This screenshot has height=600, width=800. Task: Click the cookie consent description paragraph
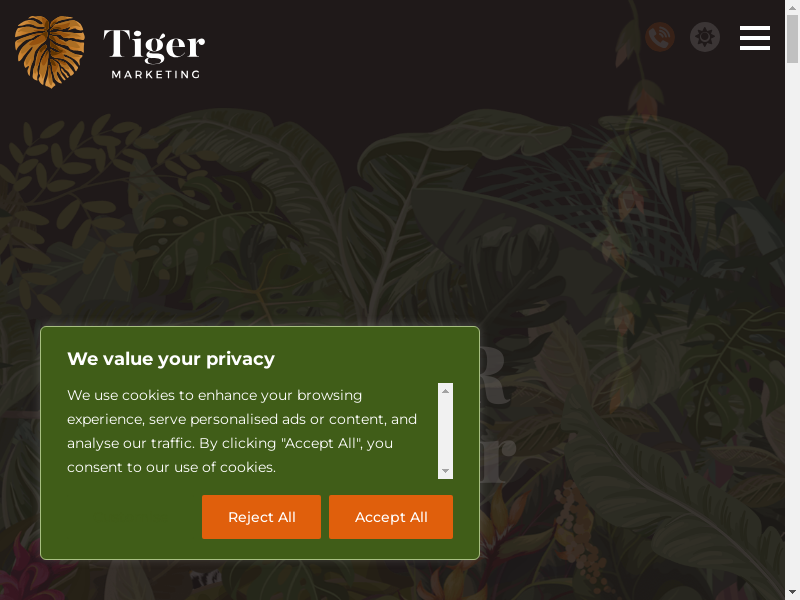point(242,431)
